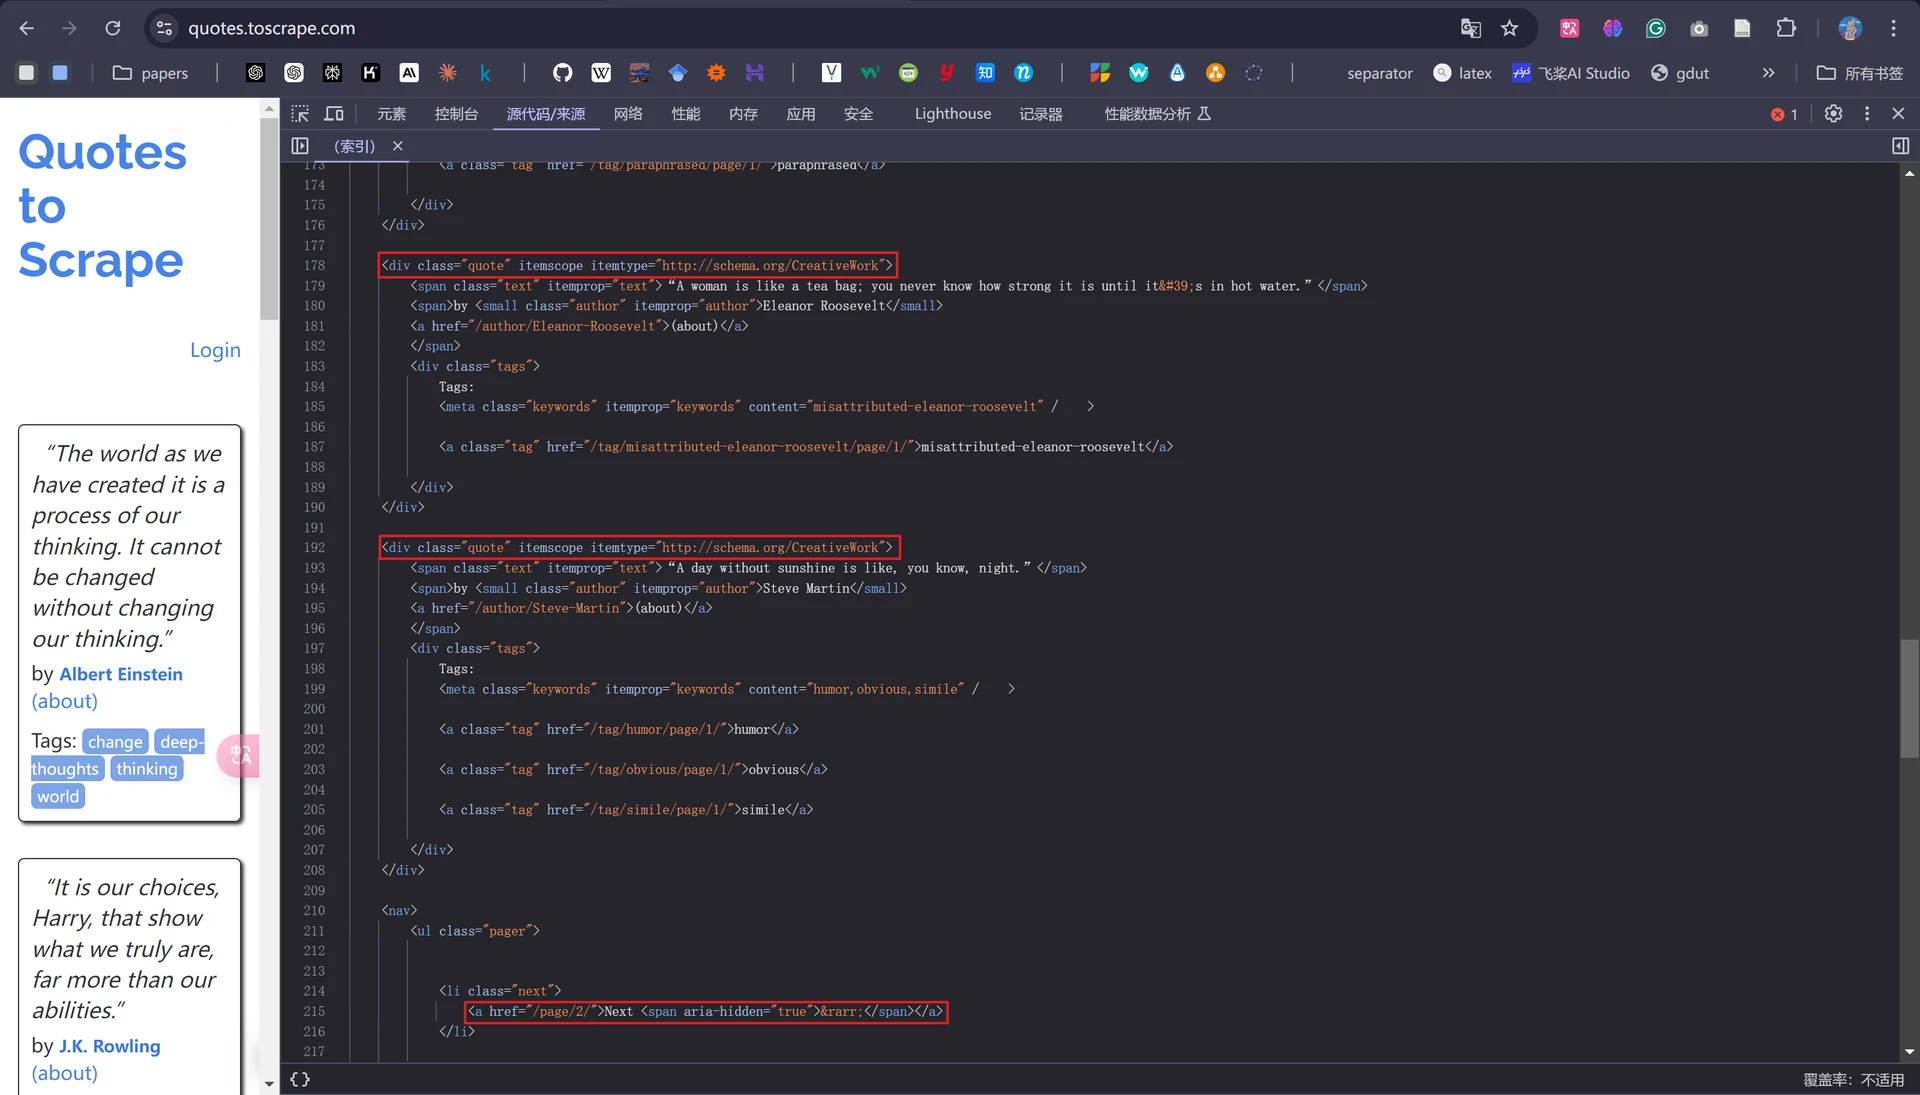Open the browser extensions puzzle icon
1920x1095 pixels.
(x=1786, y=28)
